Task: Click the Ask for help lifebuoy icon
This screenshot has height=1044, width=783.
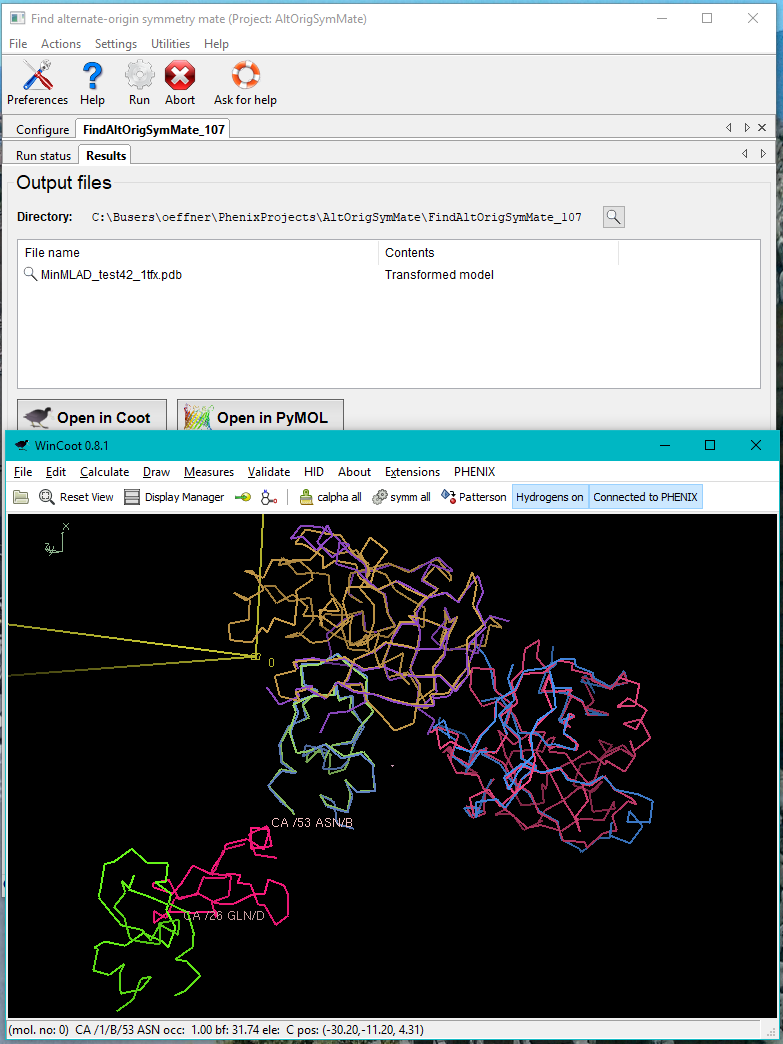Action: click(245, 82)
